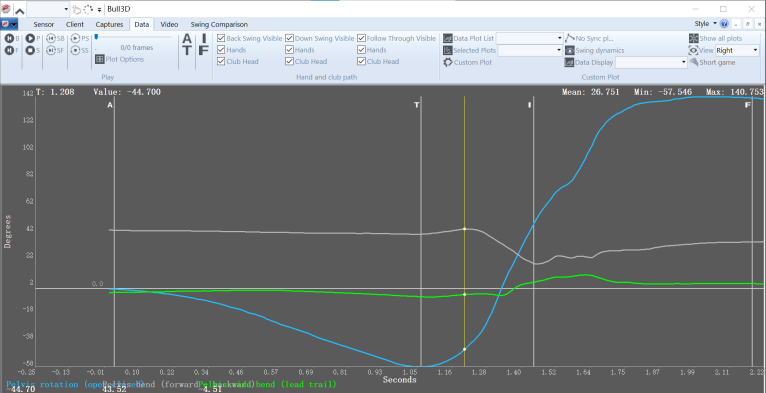Click Show all plots icon

tap(693, 38)
